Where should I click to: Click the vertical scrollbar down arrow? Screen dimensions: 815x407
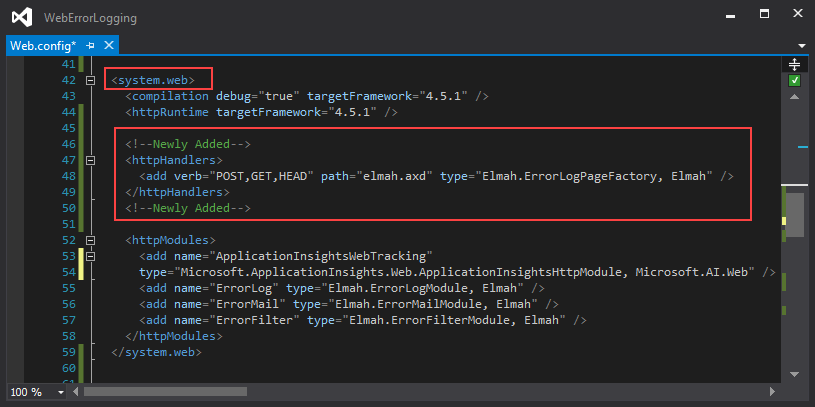794,374
